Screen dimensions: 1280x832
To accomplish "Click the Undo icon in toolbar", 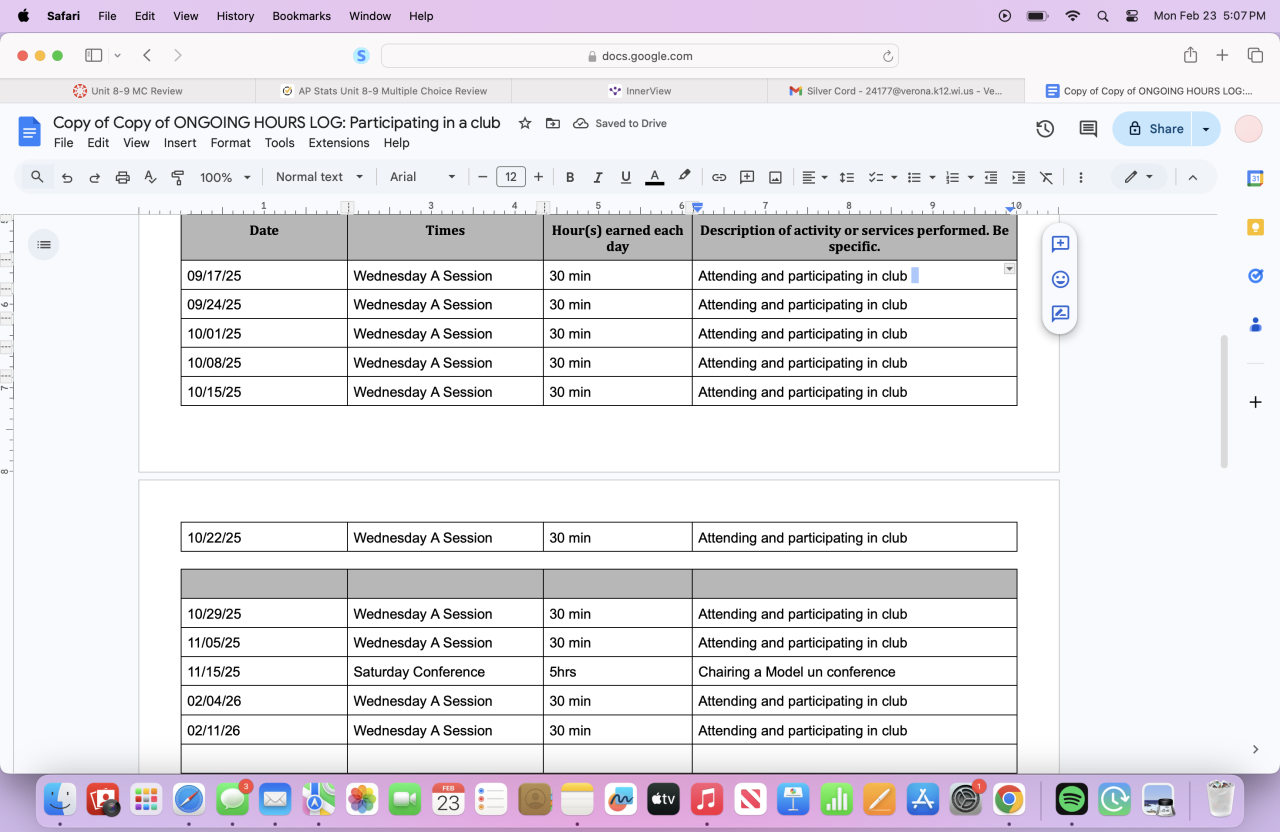I will click(67, 177).
